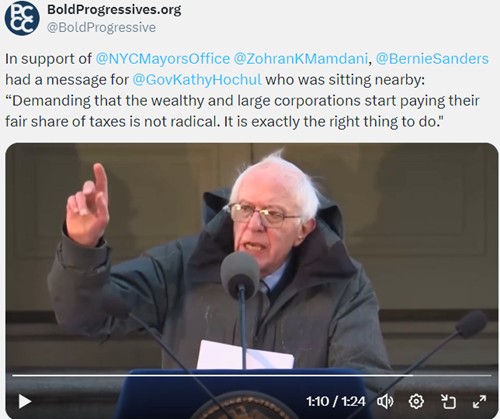The image size is (500, 419).
Task: Open the @NYCMayorsOffice mention
Action: click(163, 59)
